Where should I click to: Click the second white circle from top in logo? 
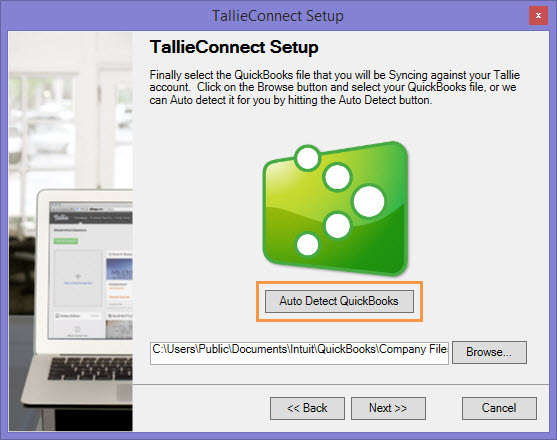(337, 177)
